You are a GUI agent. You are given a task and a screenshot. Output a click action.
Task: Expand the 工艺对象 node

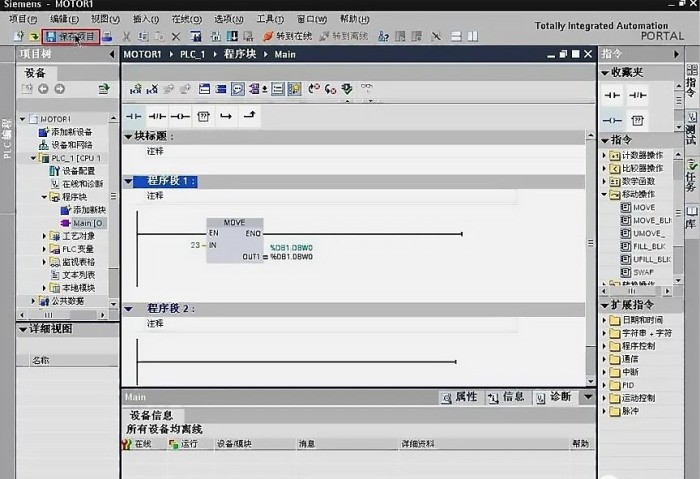tap(44, 236)
